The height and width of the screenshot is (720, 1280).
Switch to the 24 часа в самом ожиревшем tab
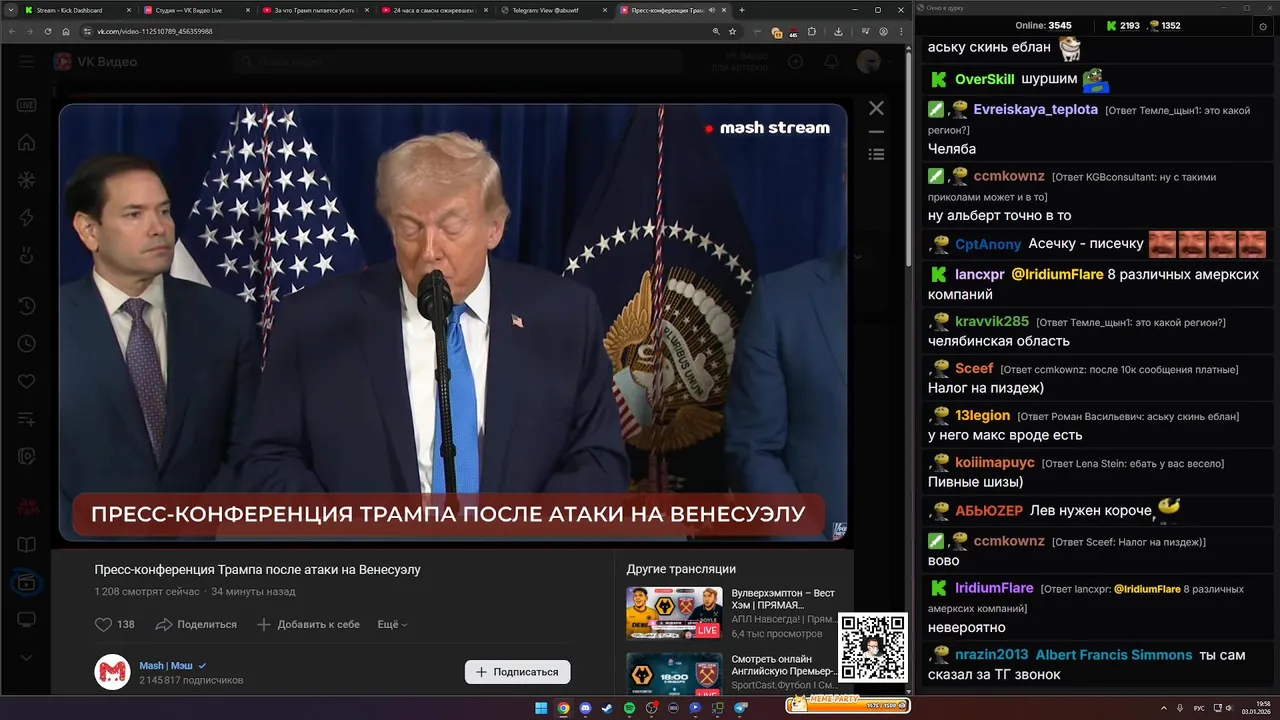pos(433,10)
